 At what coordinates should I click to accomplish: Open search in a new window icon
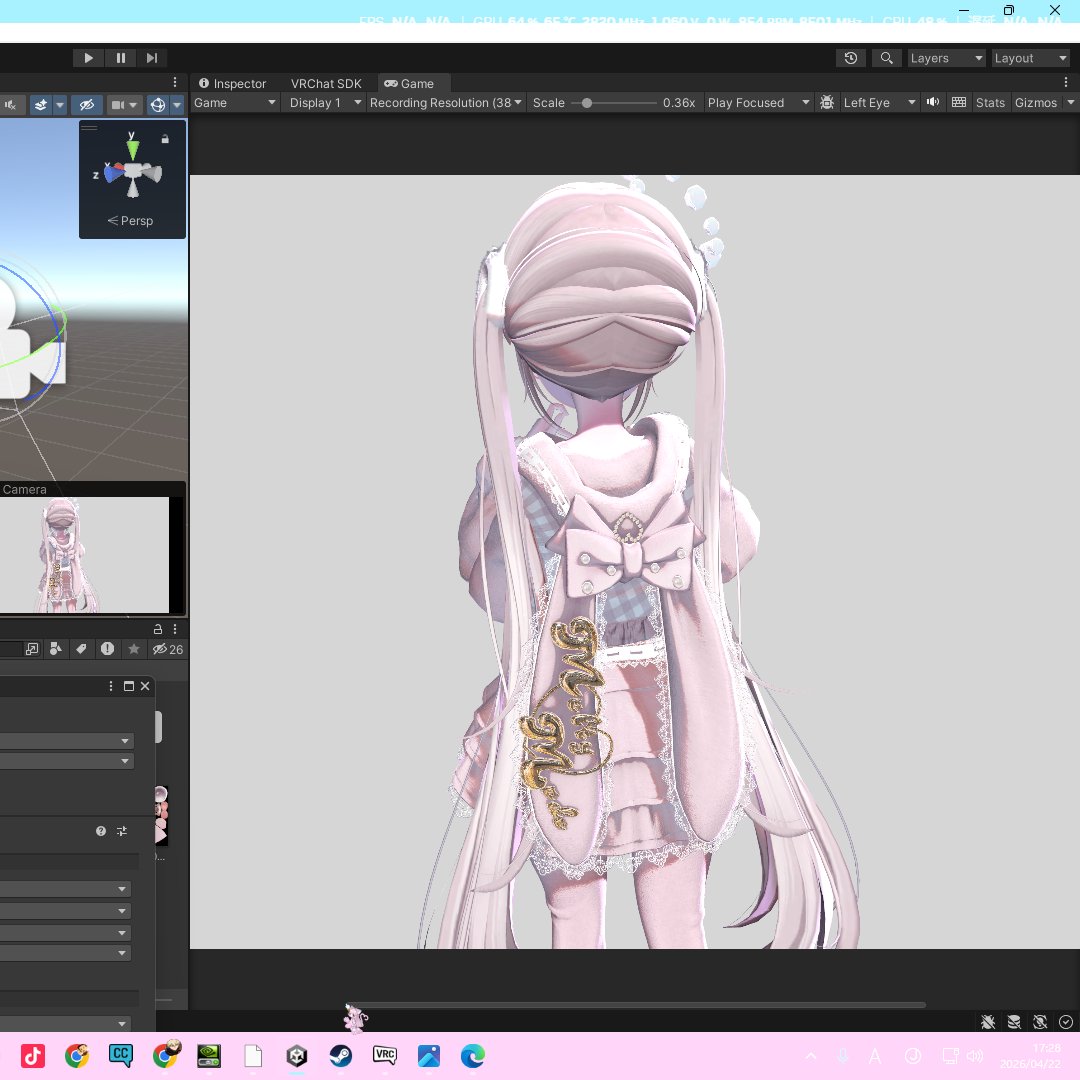coord(32,649)
